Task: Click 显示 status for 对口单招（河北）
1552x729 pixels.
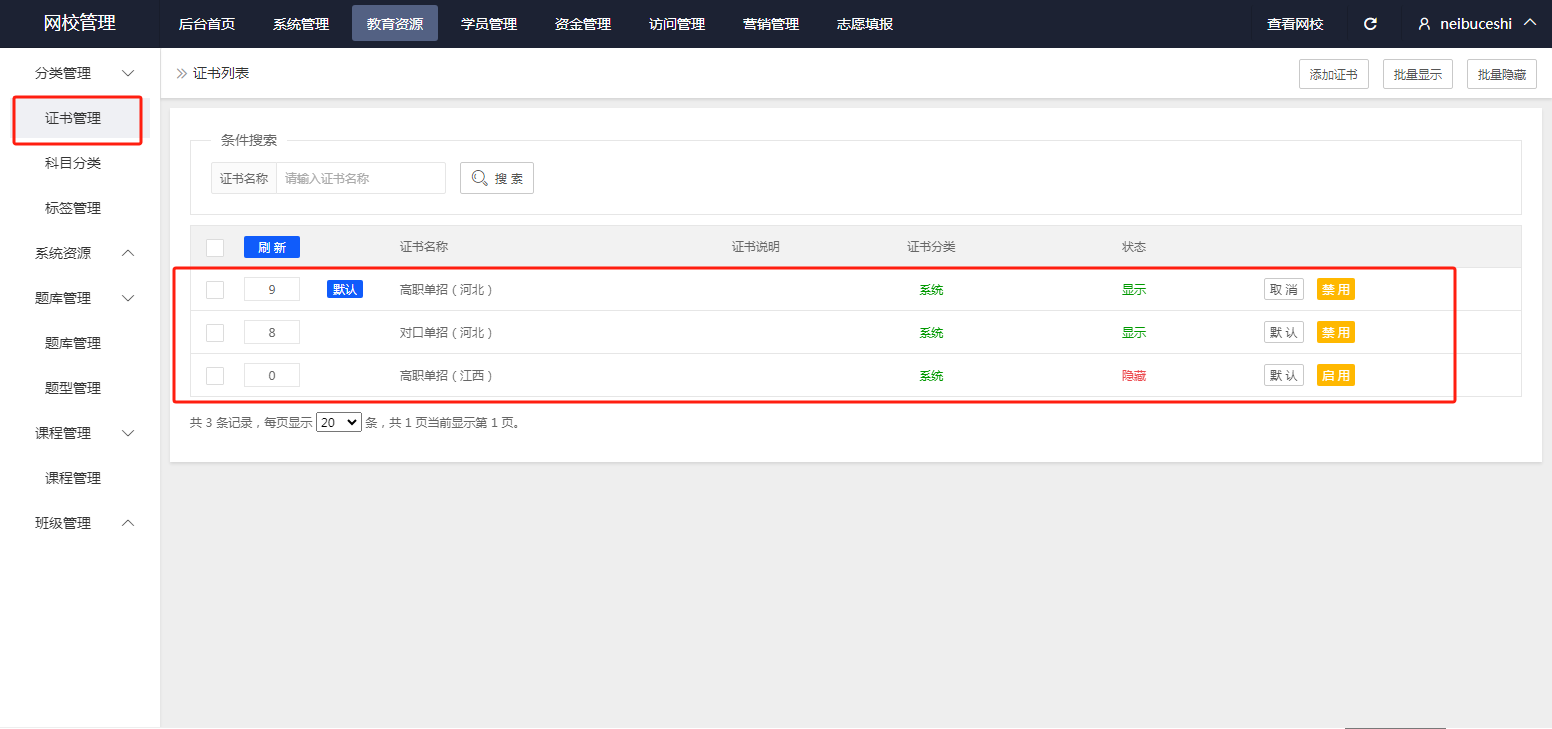Action: click(1134, 333)
